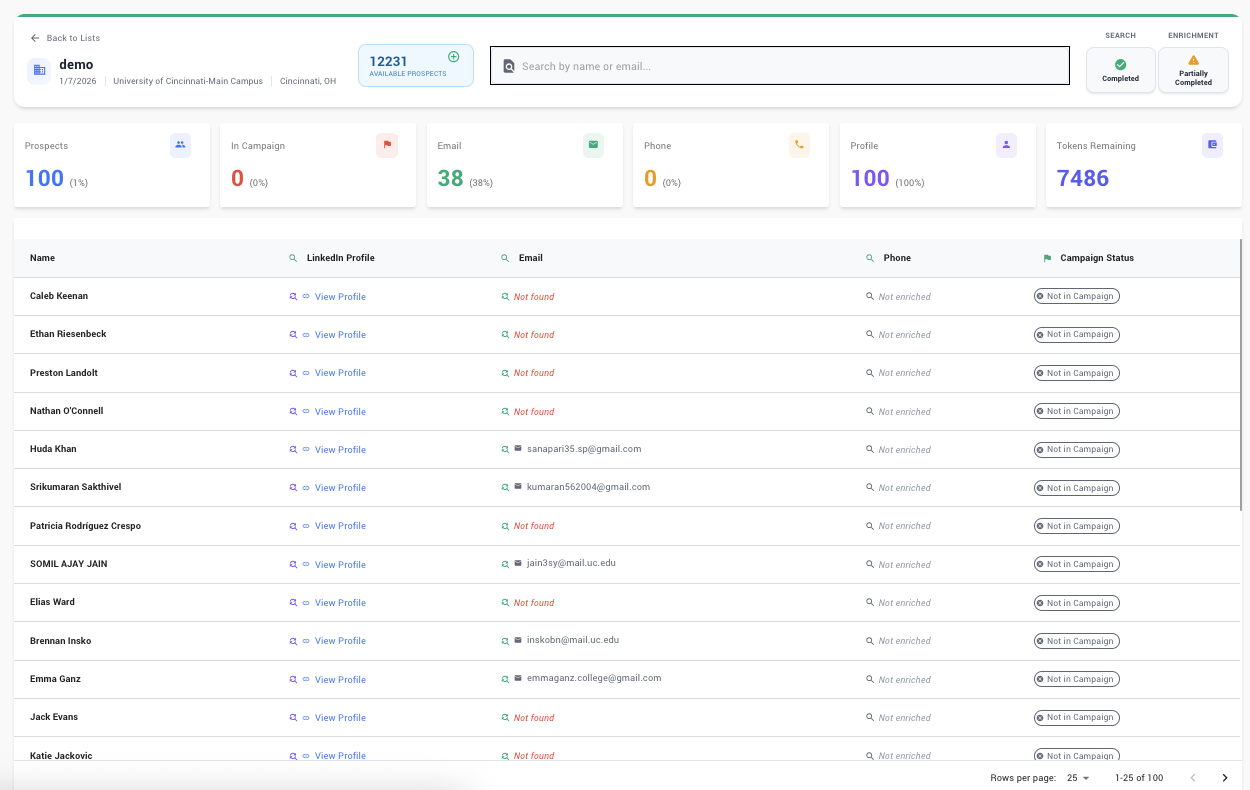Click the 1-25 of 100 pagination text
This screenshot has height=790, width=1250.
[1139, 778]
